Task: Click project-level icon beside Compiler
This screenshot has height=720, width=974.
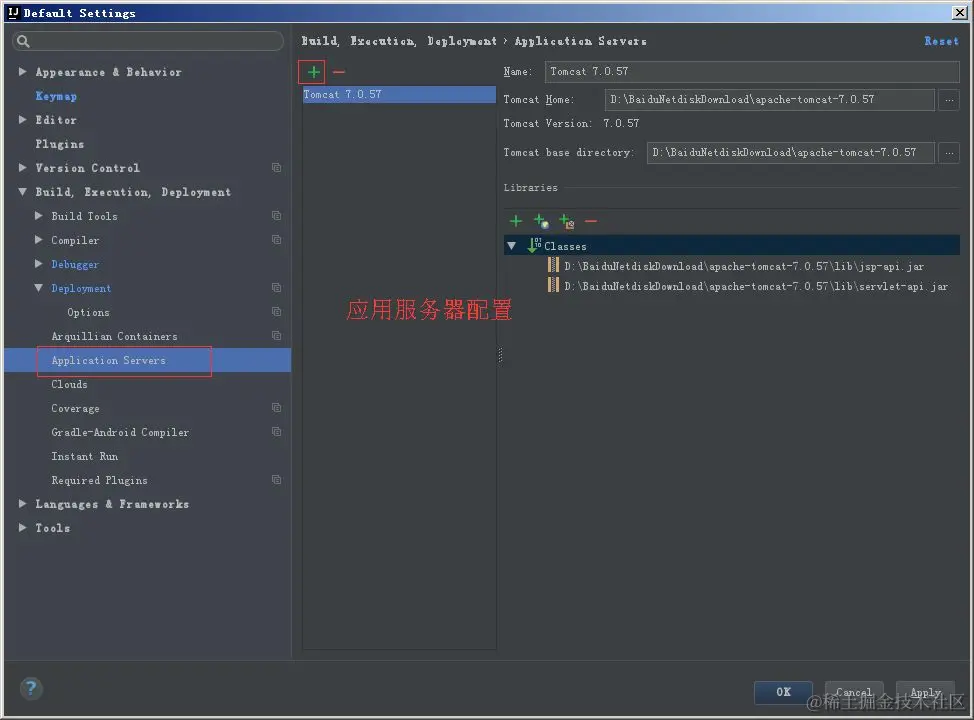Action: point(276,239)
